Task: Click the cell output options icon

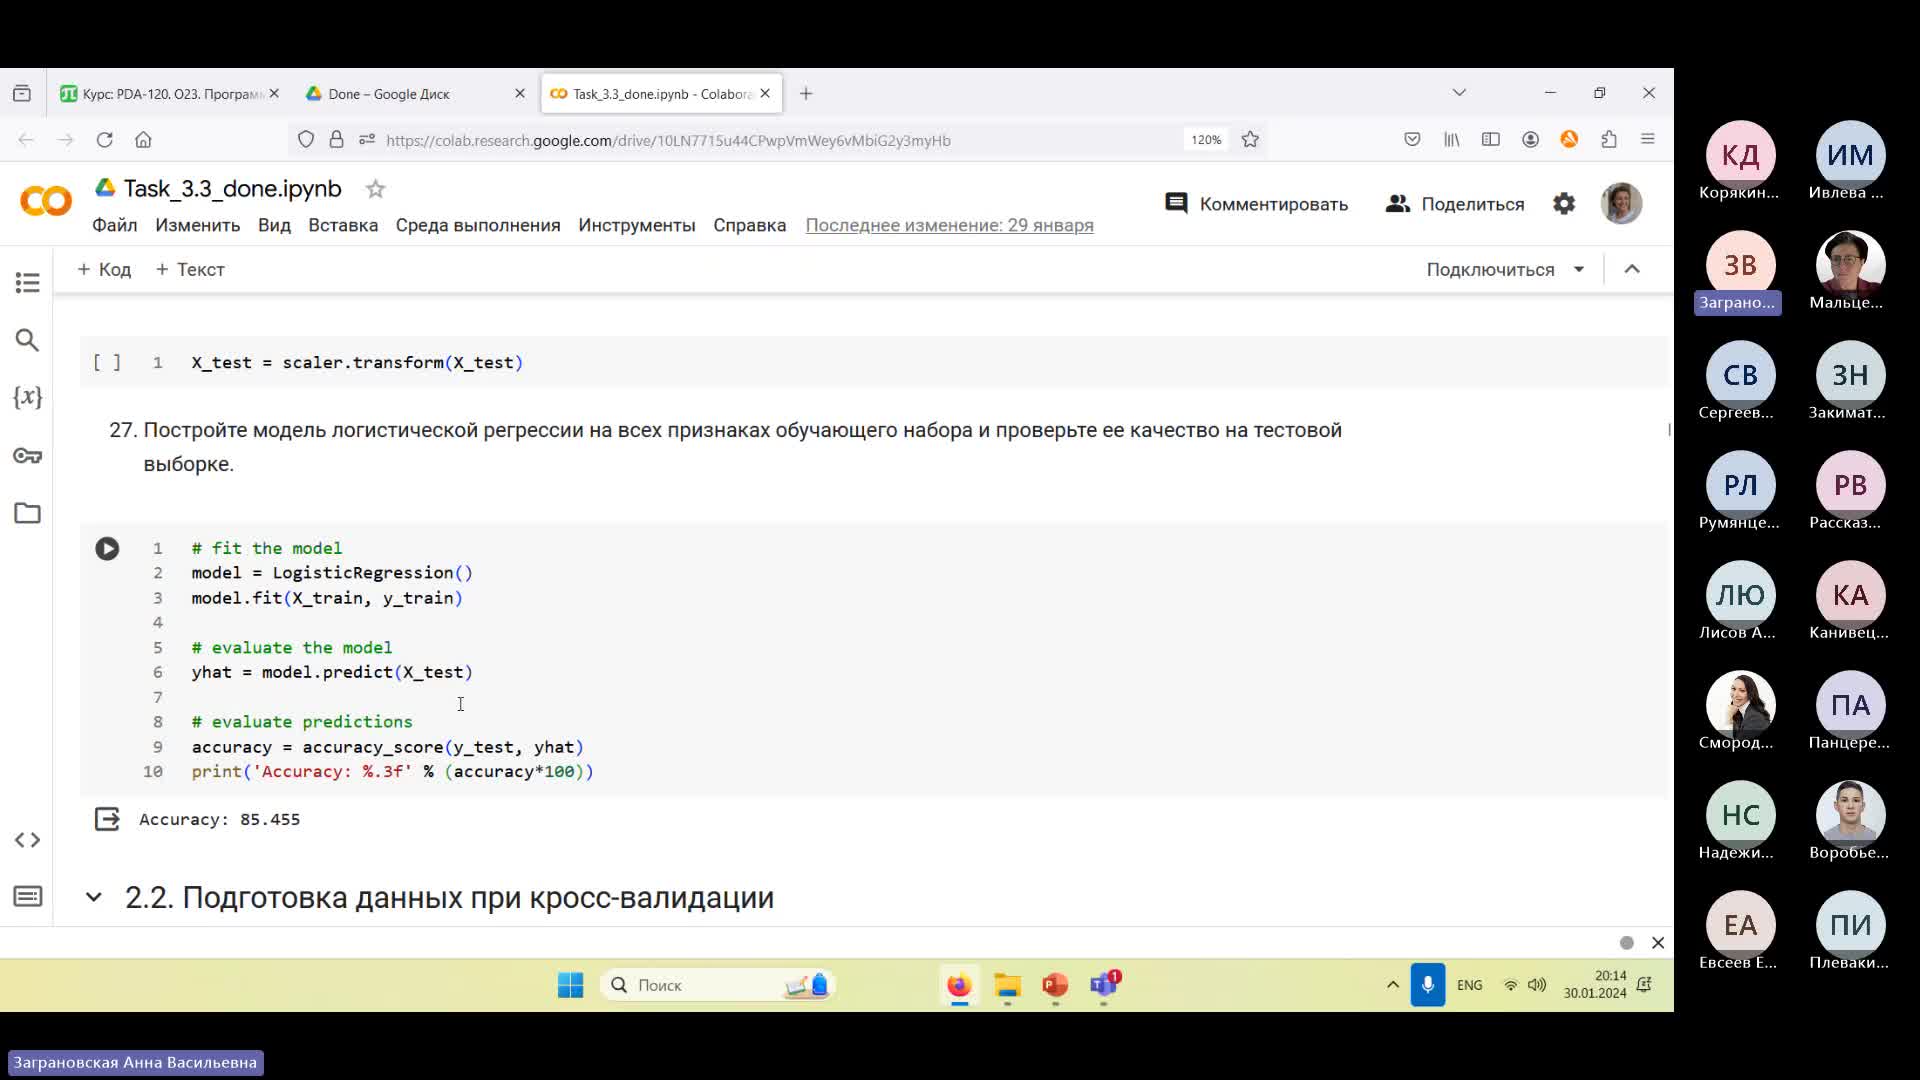Action: pos(107,820)
